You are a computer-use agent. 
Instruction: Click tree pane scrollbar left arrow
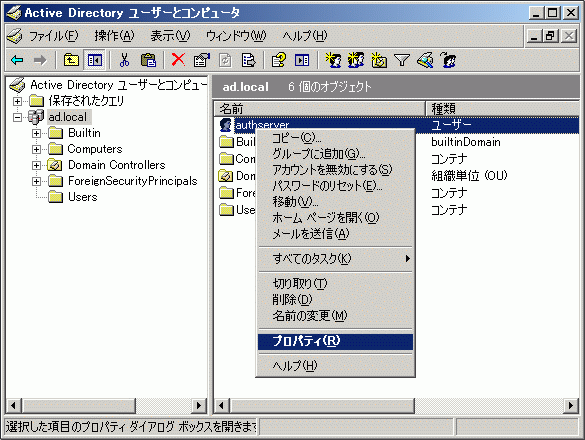click(13, 406)
